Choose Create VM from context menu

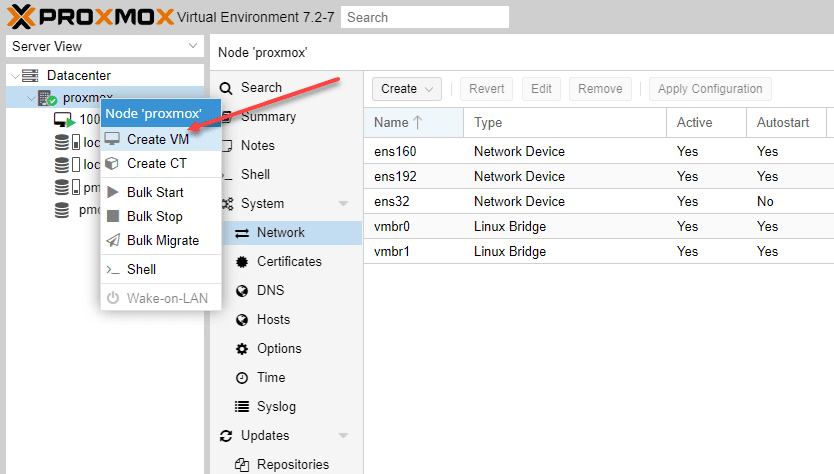(x=157, y=139)
